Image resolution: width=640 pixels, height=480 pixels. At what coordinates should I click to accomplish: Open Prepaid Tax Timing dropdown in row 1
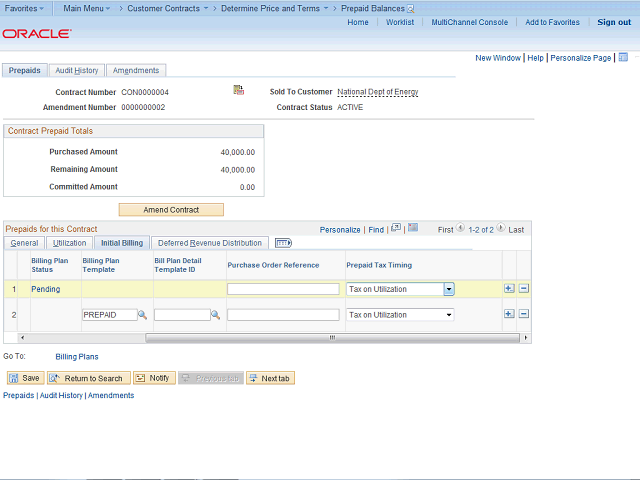click(449, 289)
